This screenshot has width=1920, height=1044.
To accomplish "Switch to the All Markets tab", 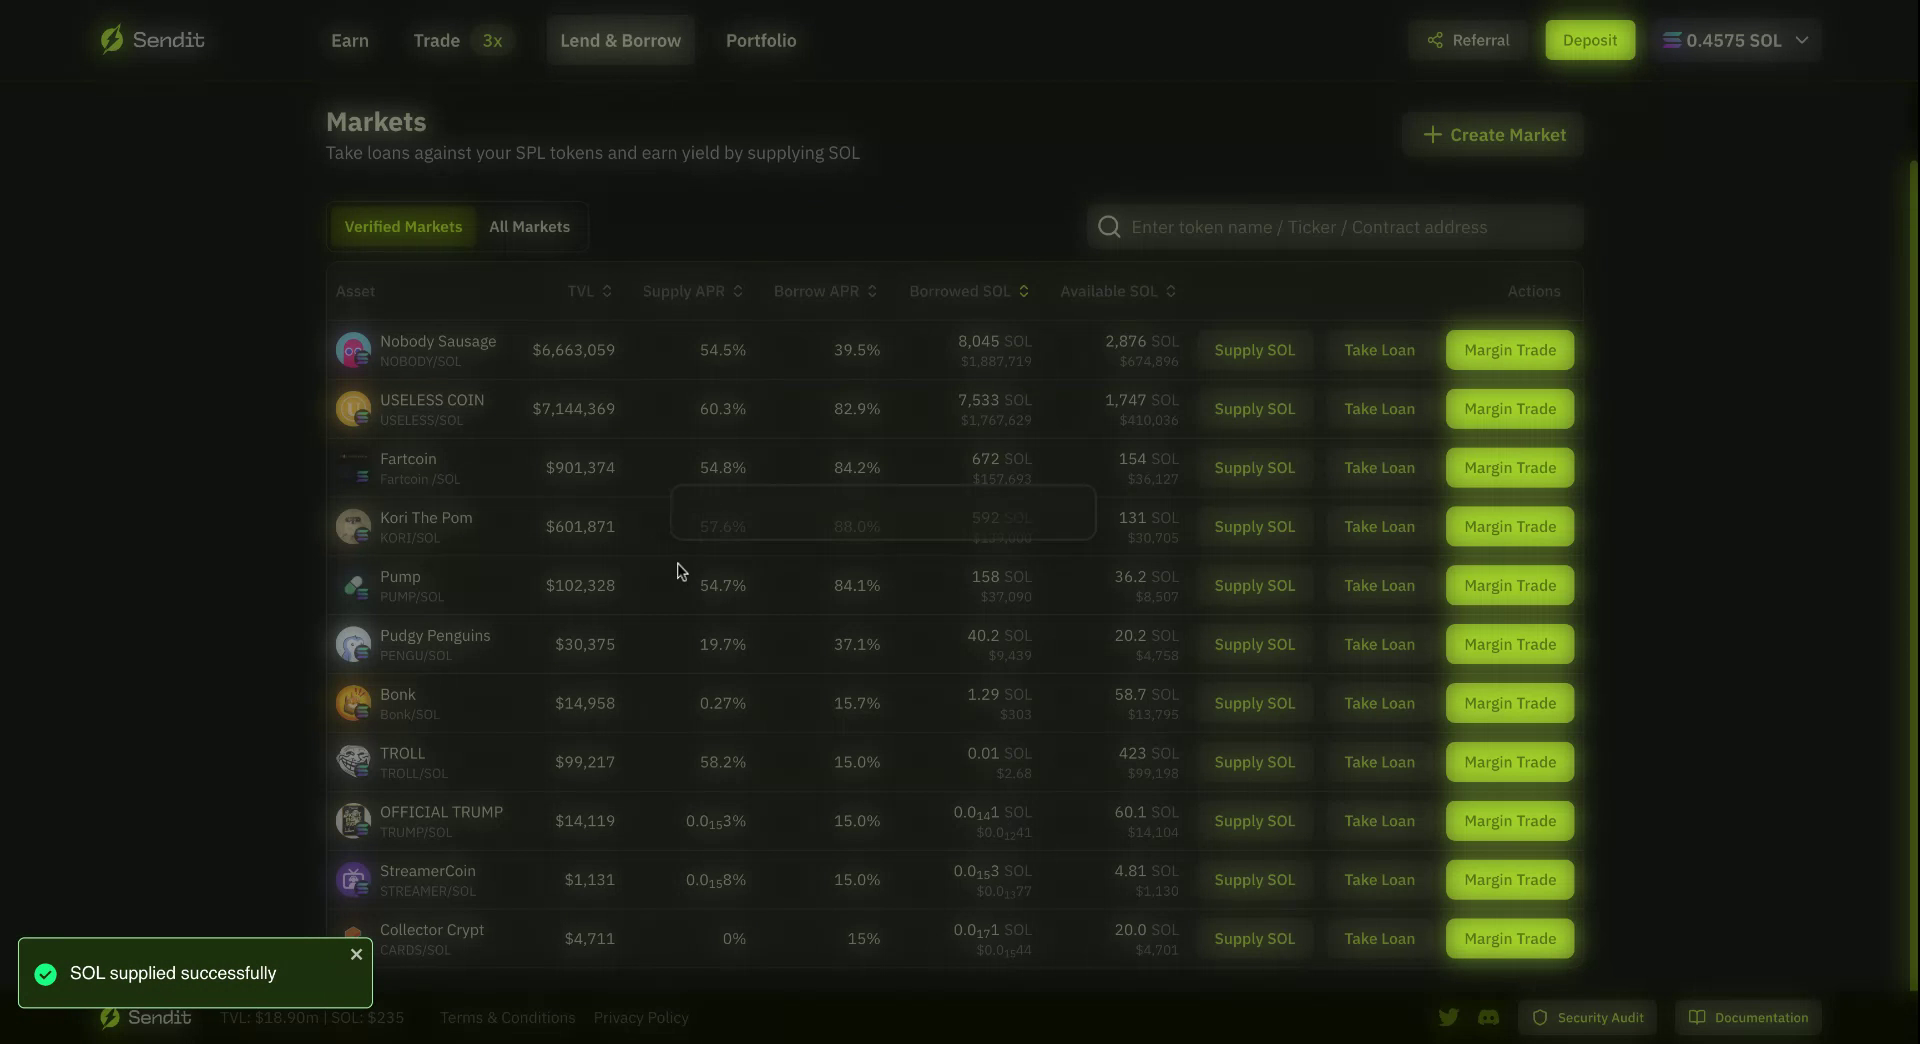I will (x=529, y=226).
